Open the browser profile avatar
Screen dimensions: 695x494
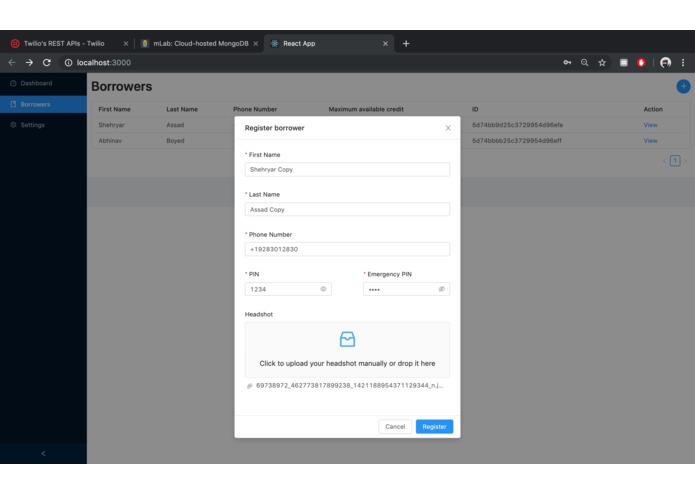[x=665, y=63]
